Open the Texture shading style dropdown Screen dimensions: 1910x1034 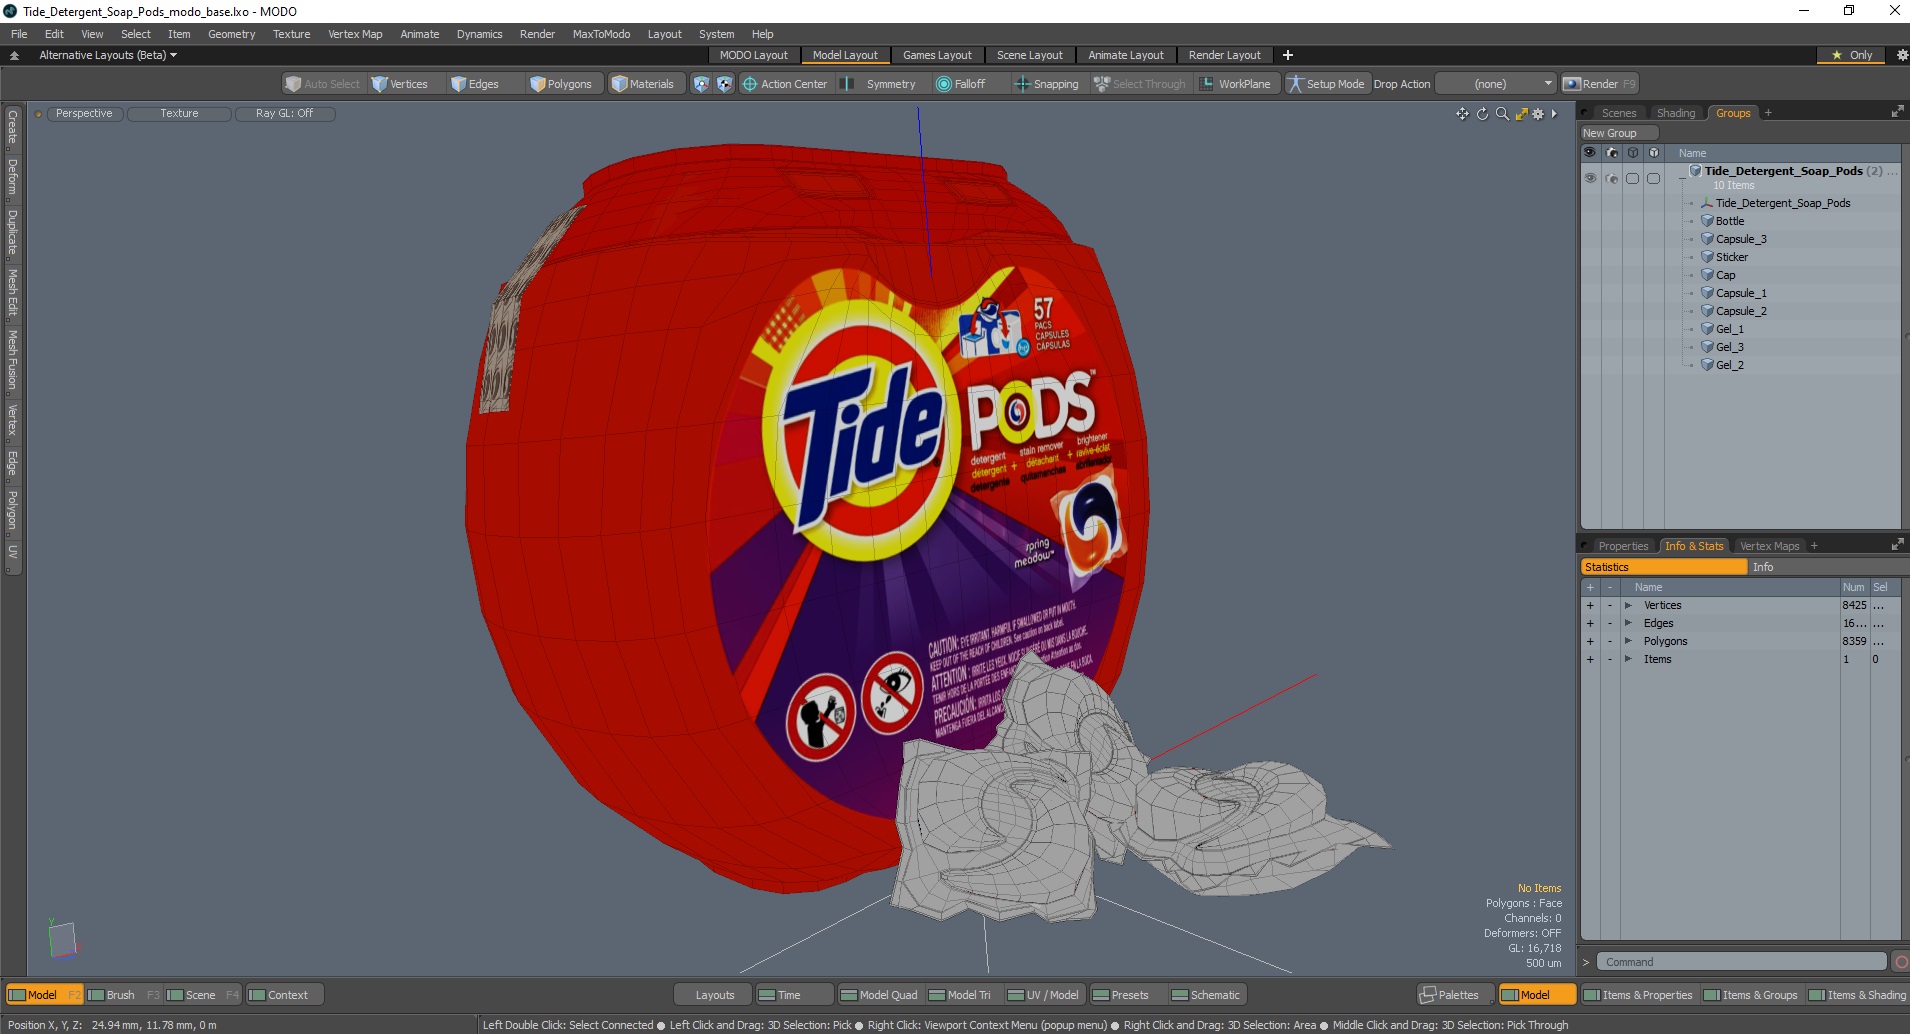[x=179, y=114]
